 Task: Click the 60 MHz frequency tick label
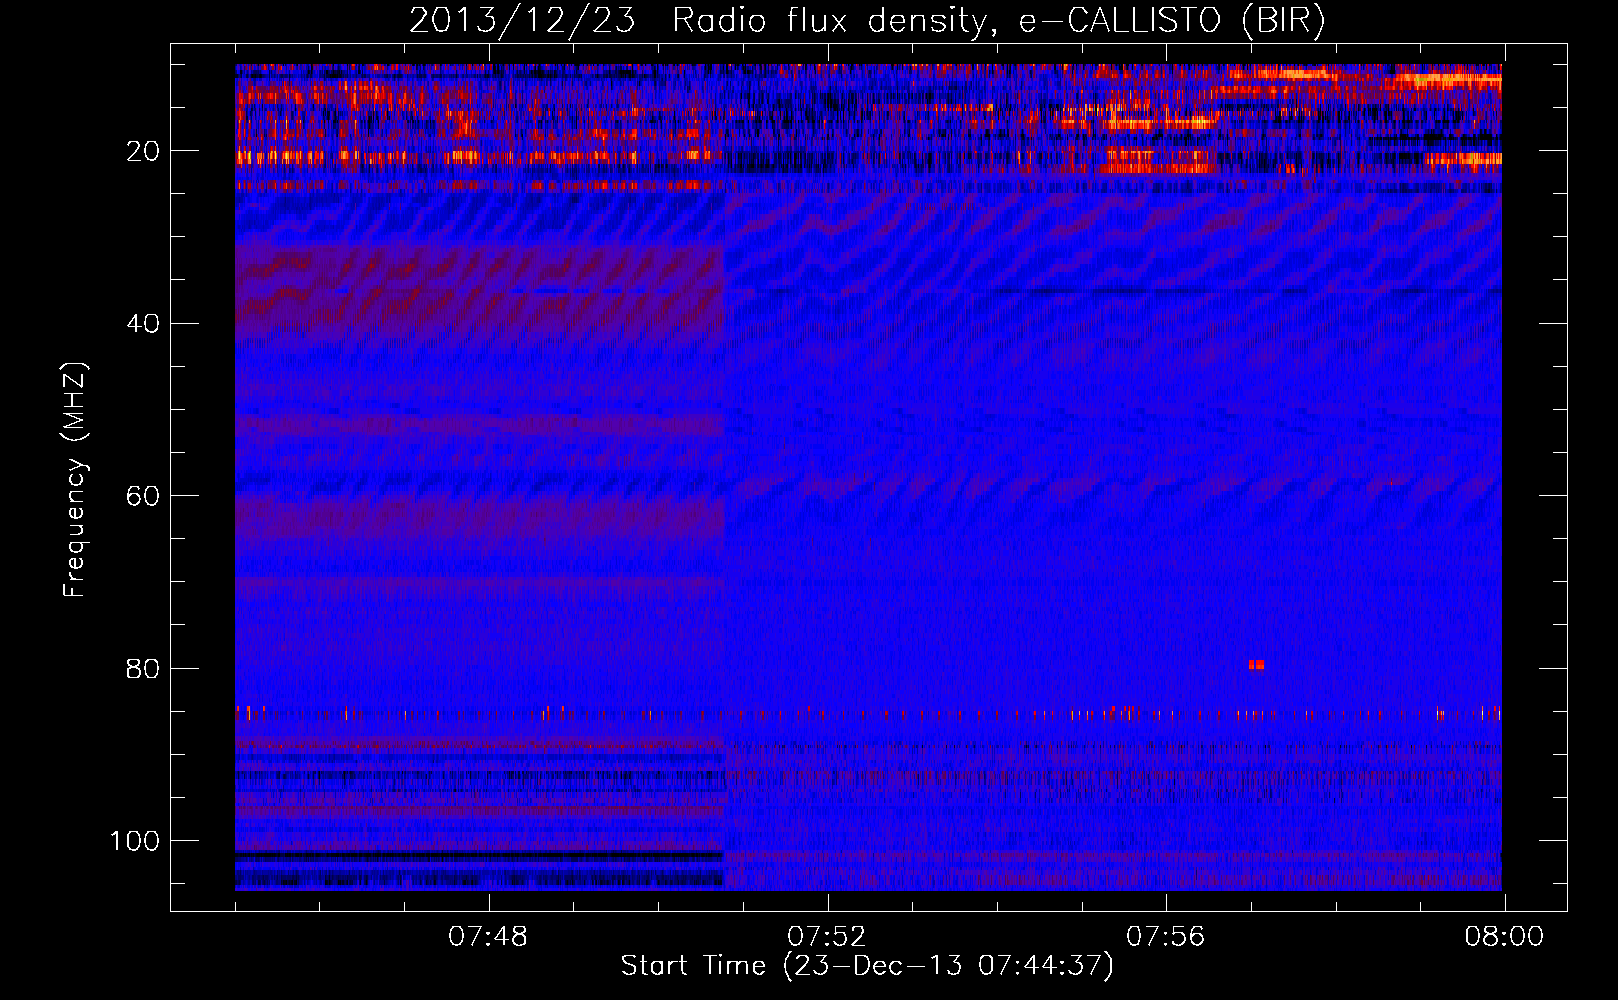[x=143, y=496]
